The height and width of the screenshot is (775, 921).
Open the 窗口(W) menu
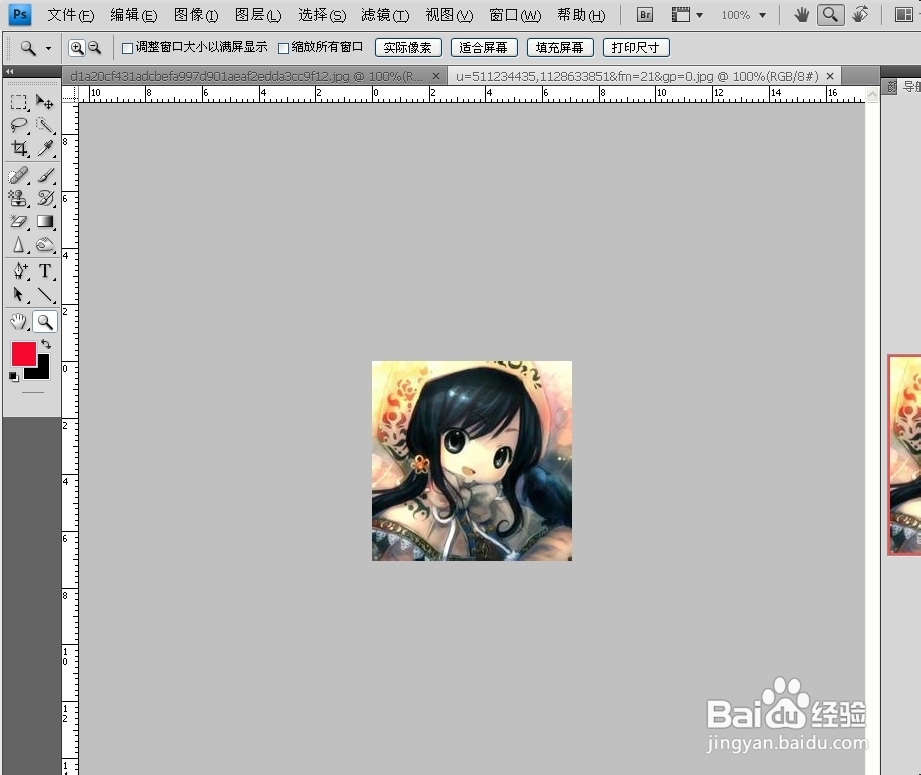515,15
